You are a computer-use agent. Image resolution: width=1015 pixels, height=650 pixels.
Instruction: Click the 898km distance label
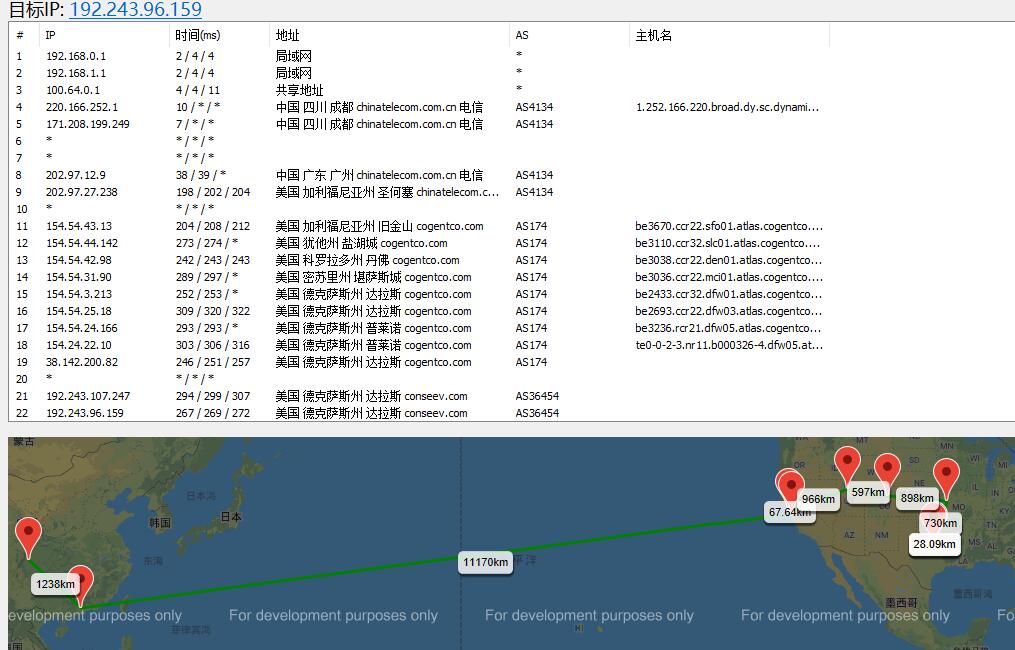click(917, 498)
